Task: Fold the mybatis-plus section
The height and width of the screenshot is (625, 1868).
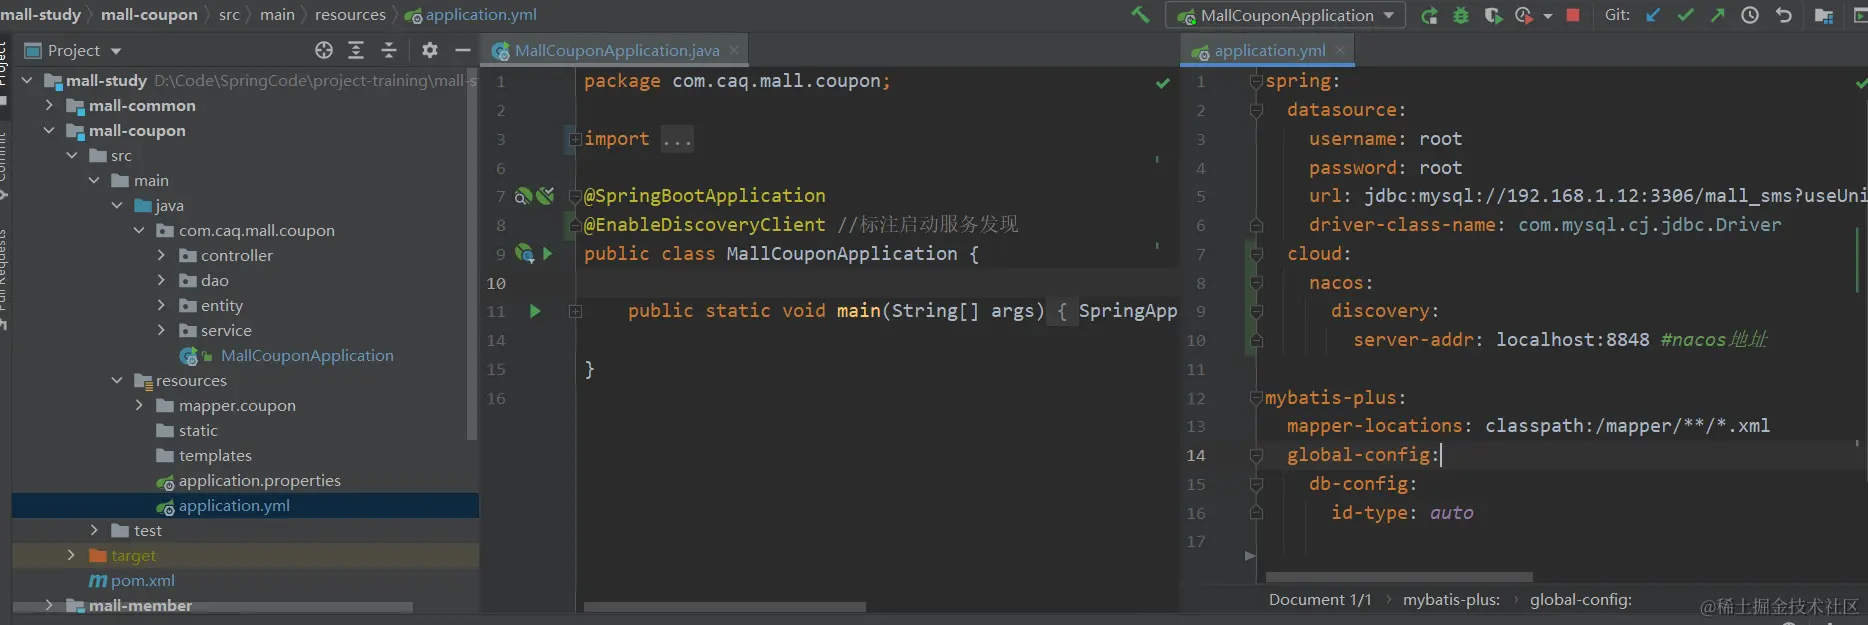Action: pyautogui.click(x=1256, y=398)
